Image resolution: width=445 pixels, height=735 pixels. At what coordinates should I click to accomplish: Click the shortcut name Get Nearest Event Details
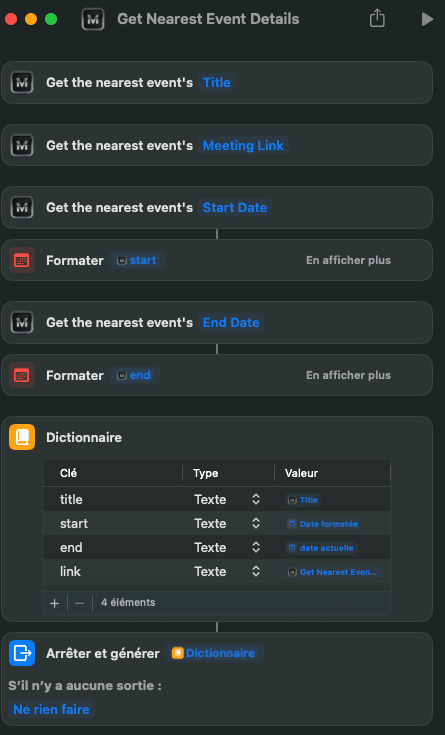click(x=208, y=19)
